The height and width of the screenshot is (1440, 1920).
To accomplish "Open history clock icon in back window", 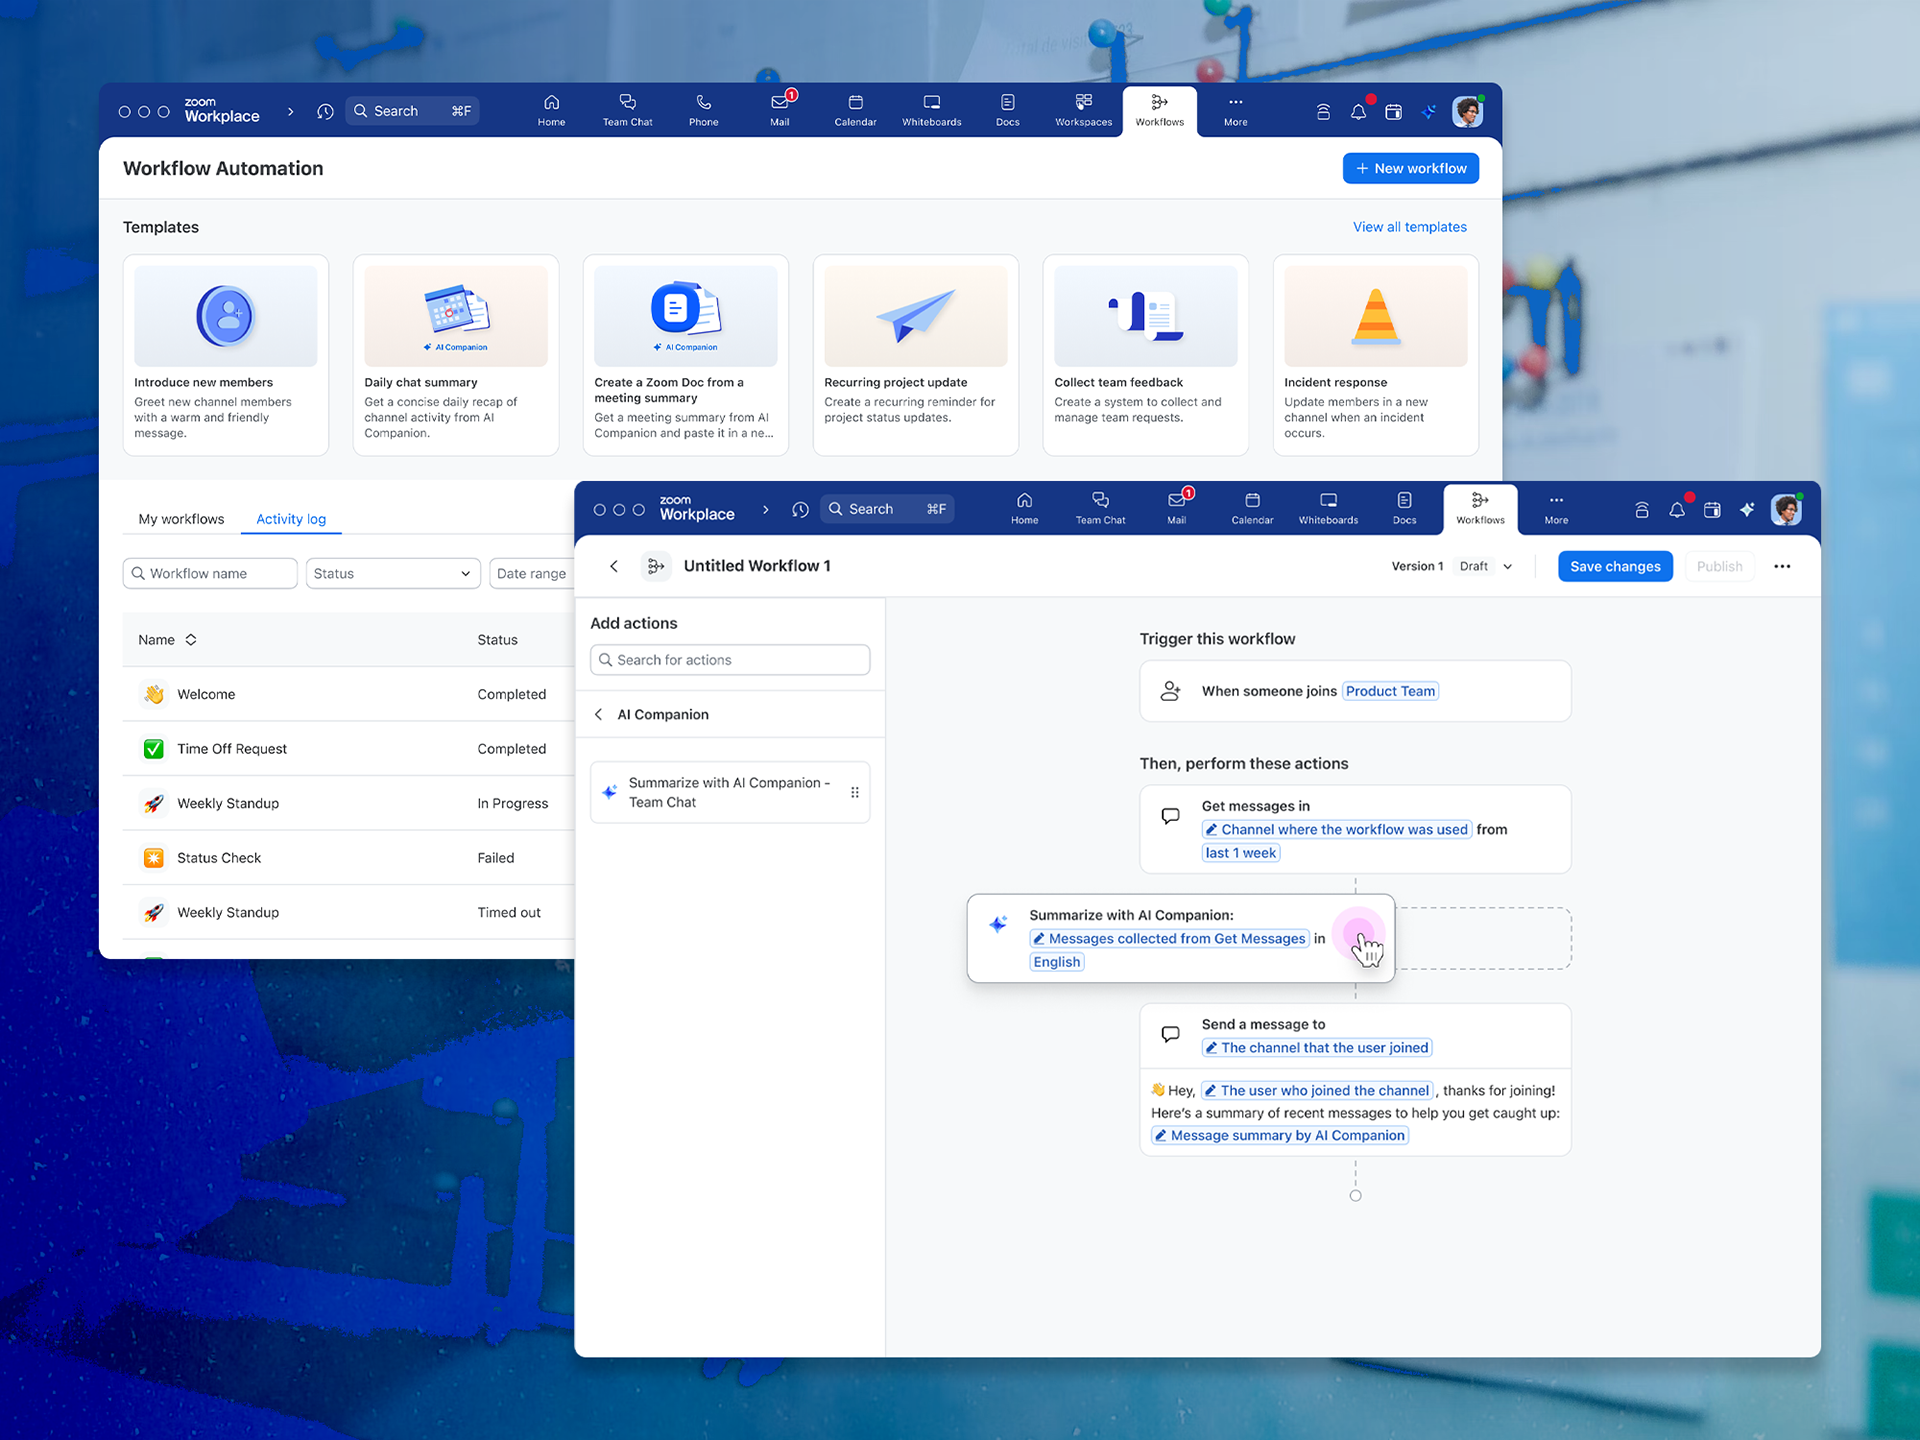I will (x=325, y=111).
